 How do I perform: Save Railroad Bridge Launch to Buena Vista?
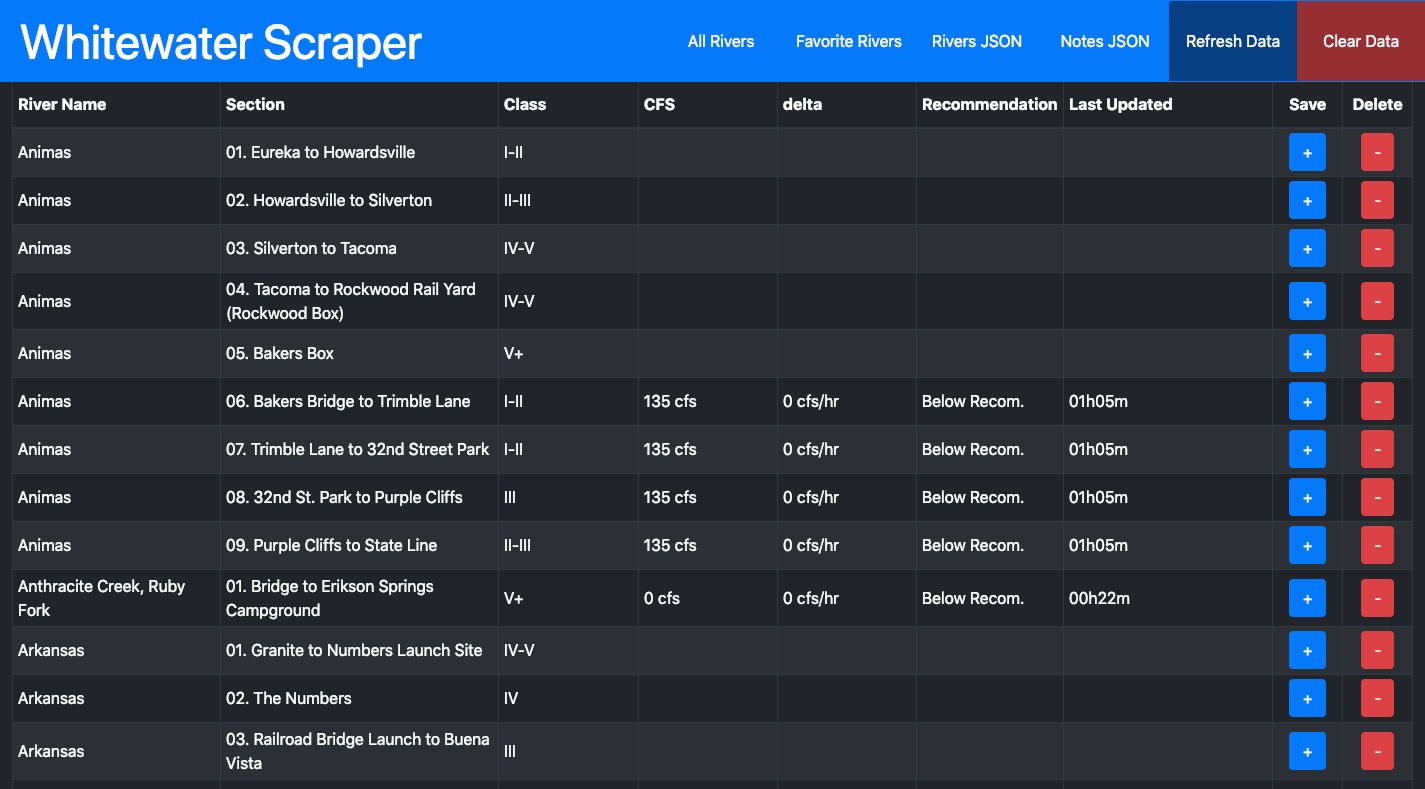pyautogui.click(x=1307, y=751)
